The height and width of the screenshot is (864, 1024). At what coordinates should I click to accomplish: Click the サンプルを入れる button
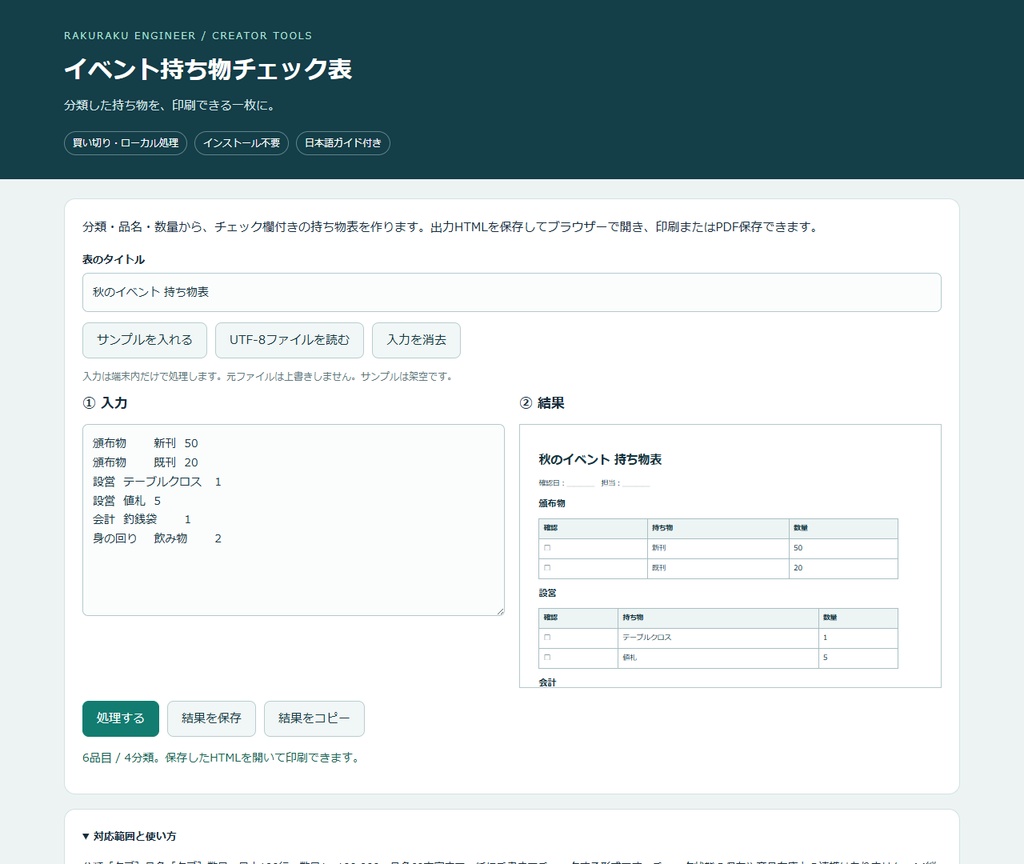144,340
